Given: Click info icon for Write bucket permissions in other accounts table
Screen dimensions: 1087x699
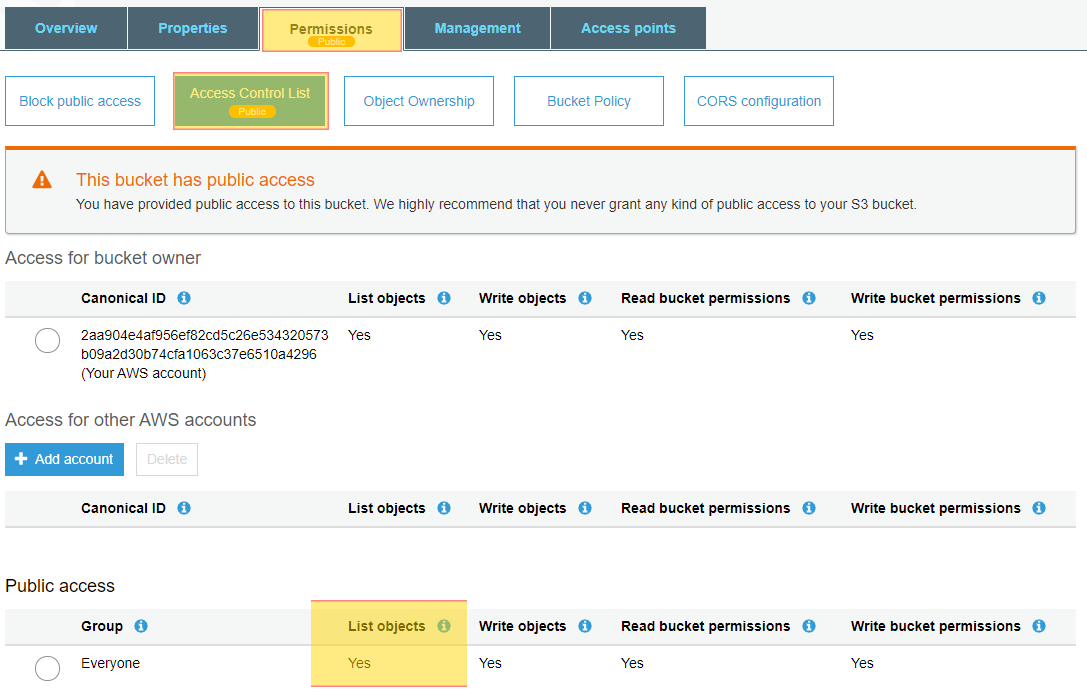Looking at the screenshot, I should click(1038, 508).
